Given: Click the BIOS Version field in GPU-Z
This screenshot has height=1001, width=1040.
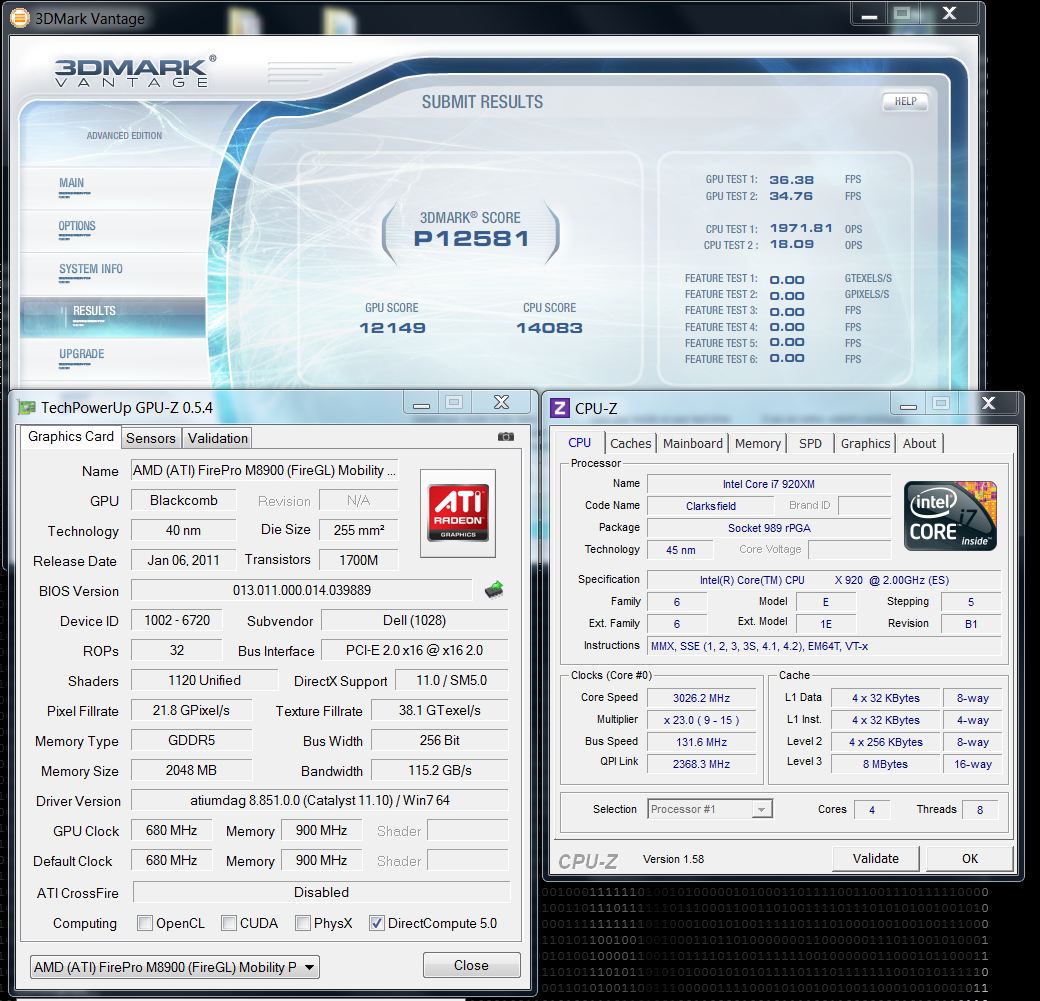Looking at the screenshot, I should 302,590.
